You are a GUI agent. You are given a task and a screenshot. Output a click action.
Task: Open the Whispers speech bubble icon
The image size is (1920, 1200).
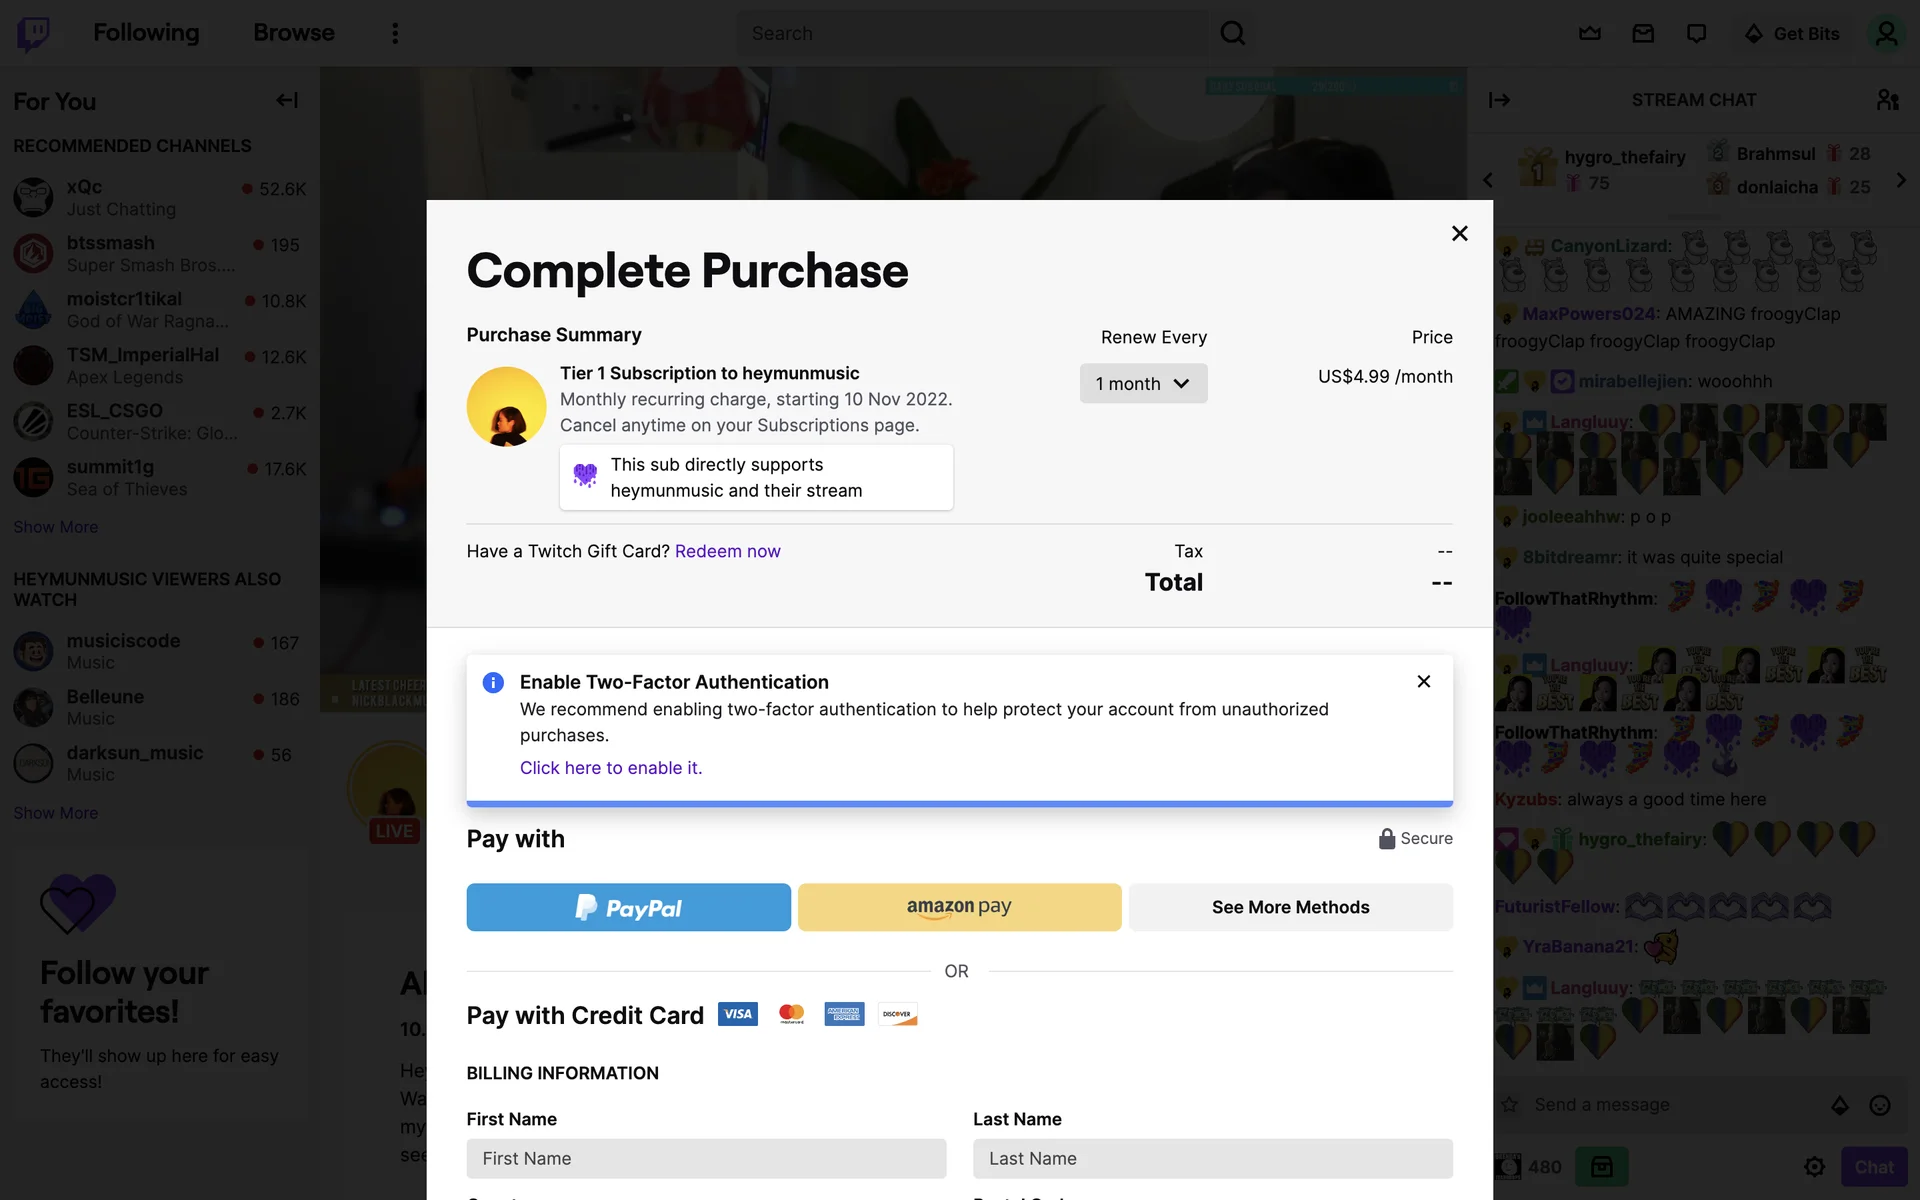tap(1696, 33)
